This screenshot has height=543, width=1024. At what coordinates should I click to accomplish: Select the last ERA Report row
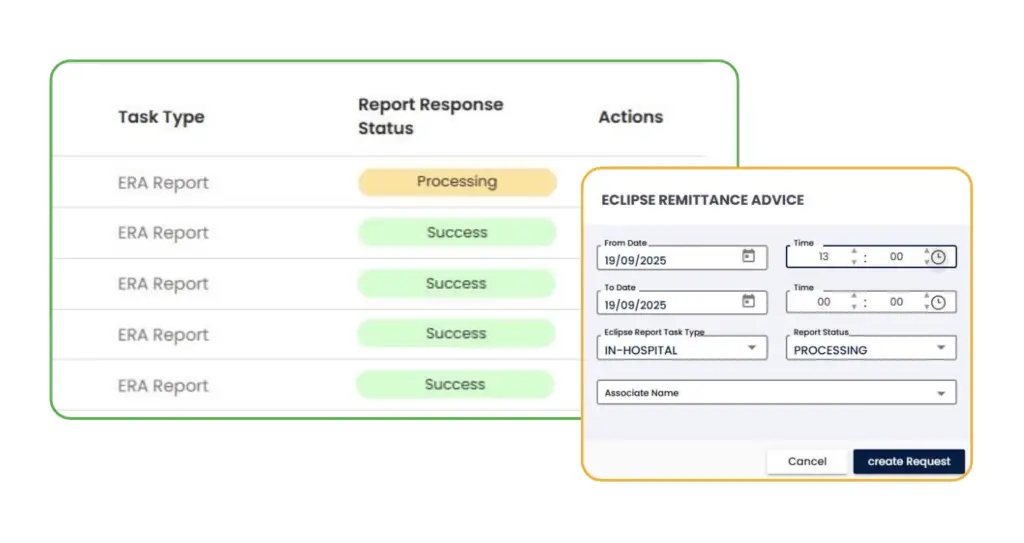click(x=317, y=385)
